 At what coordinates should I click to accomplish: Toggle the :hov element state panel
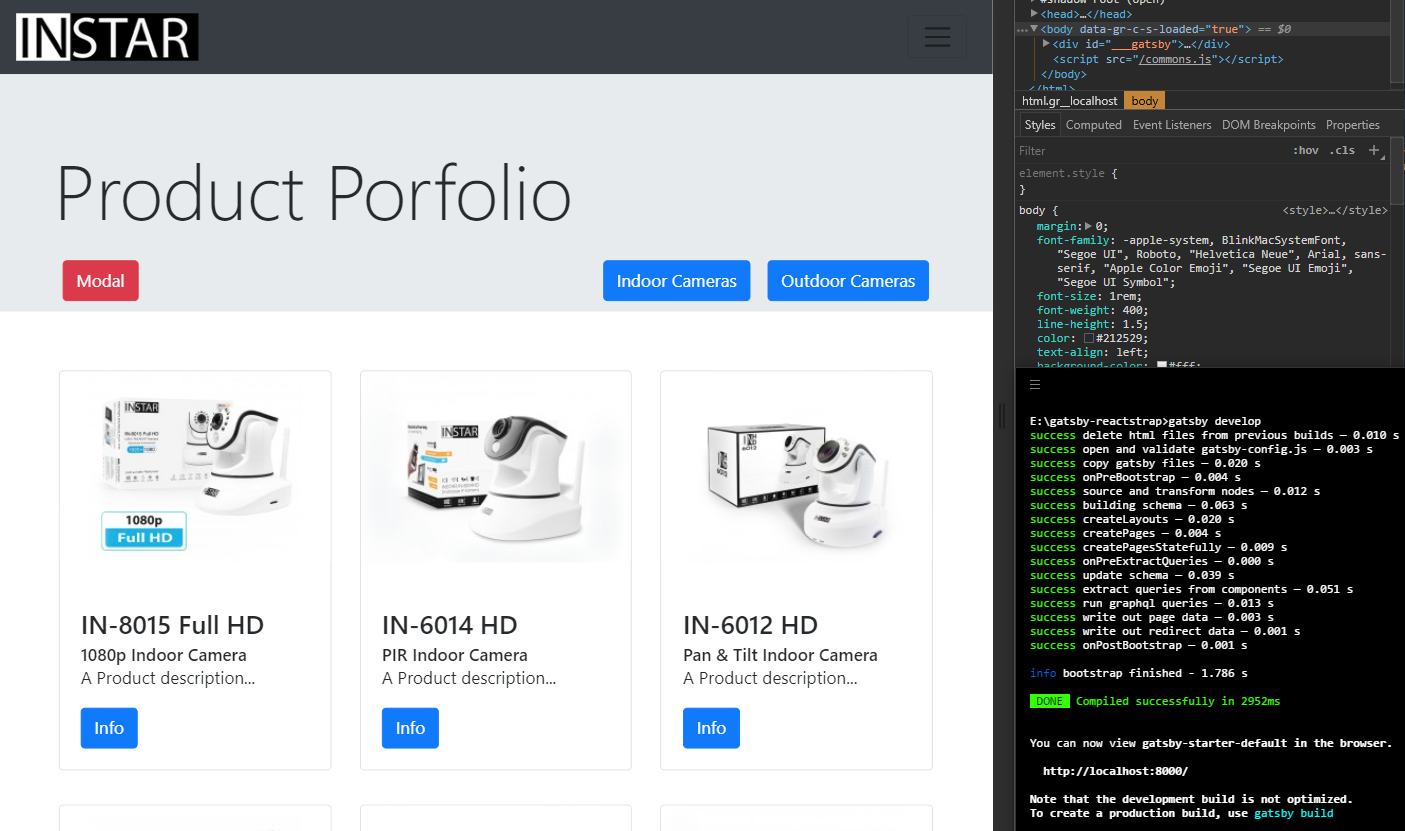(1305, 150)
